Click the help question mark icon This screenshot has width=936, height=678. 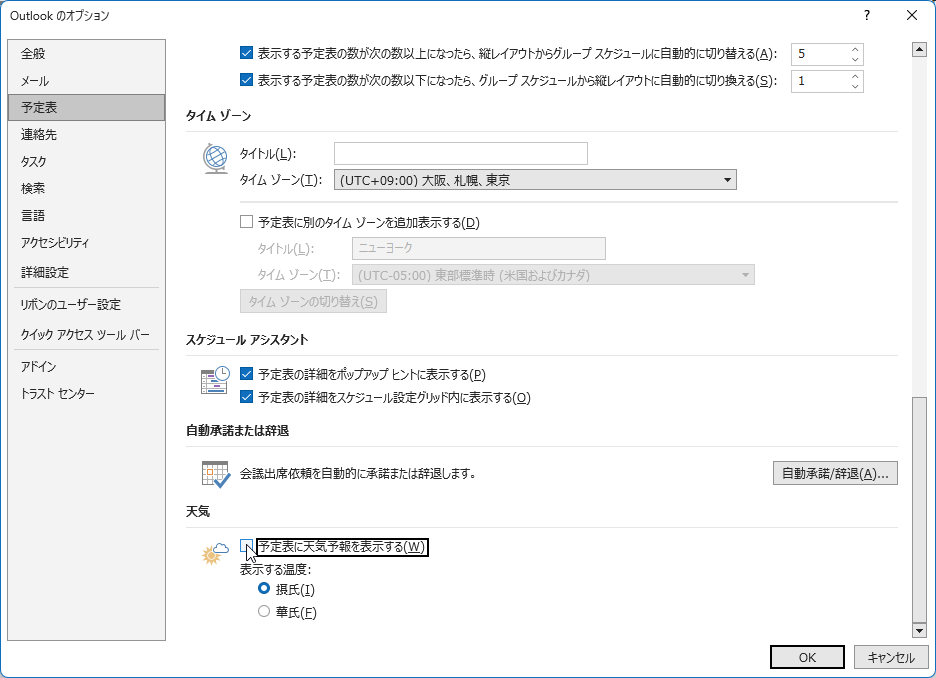[867, 15]
